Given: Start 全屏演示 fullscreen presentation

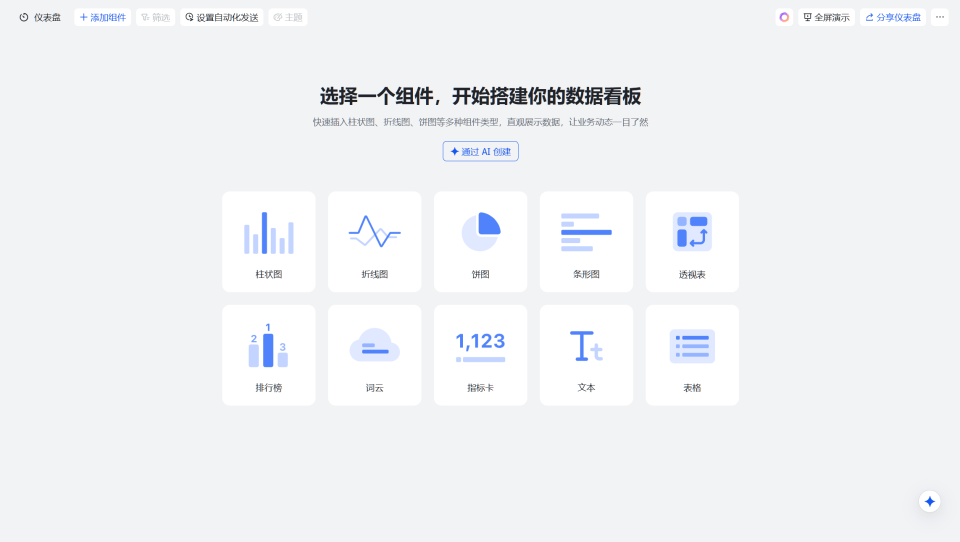Looking at the screenshot, I should pos(826,17).
